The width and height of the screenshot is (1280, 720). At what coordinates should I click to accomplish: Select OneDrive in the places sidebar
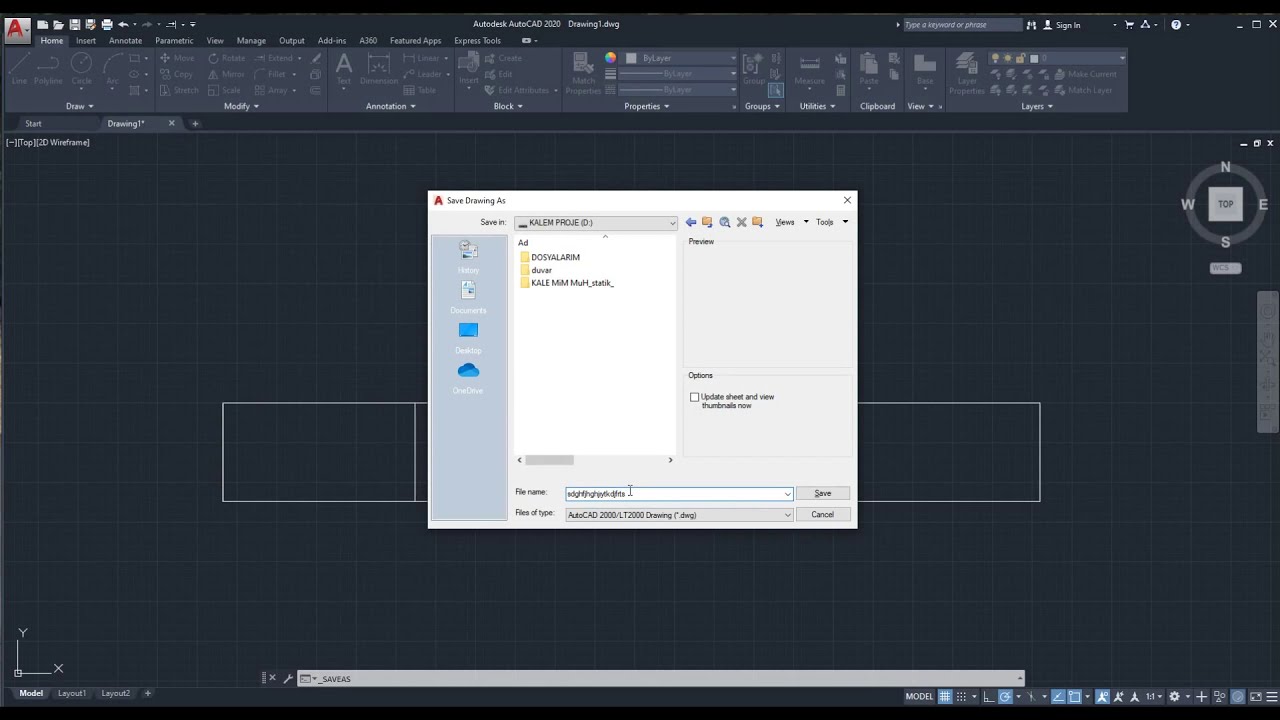point(468,377)
